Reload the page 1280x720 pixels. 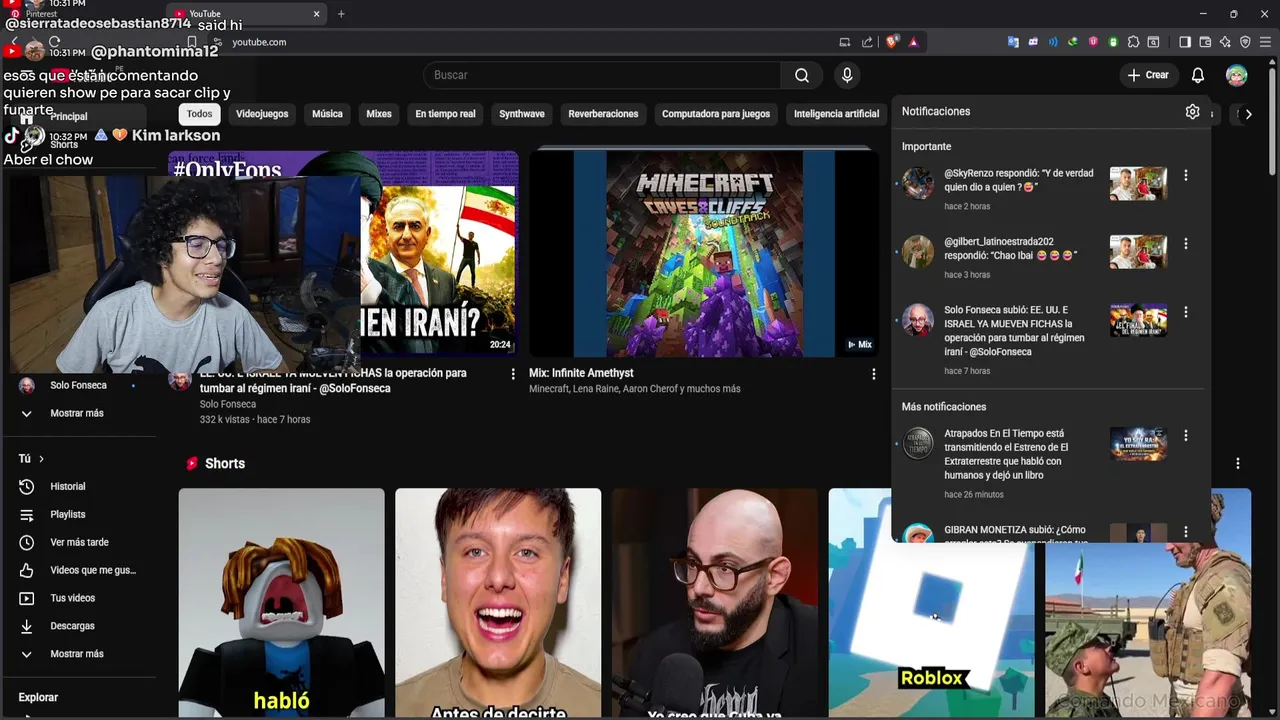tap(54, 42)
